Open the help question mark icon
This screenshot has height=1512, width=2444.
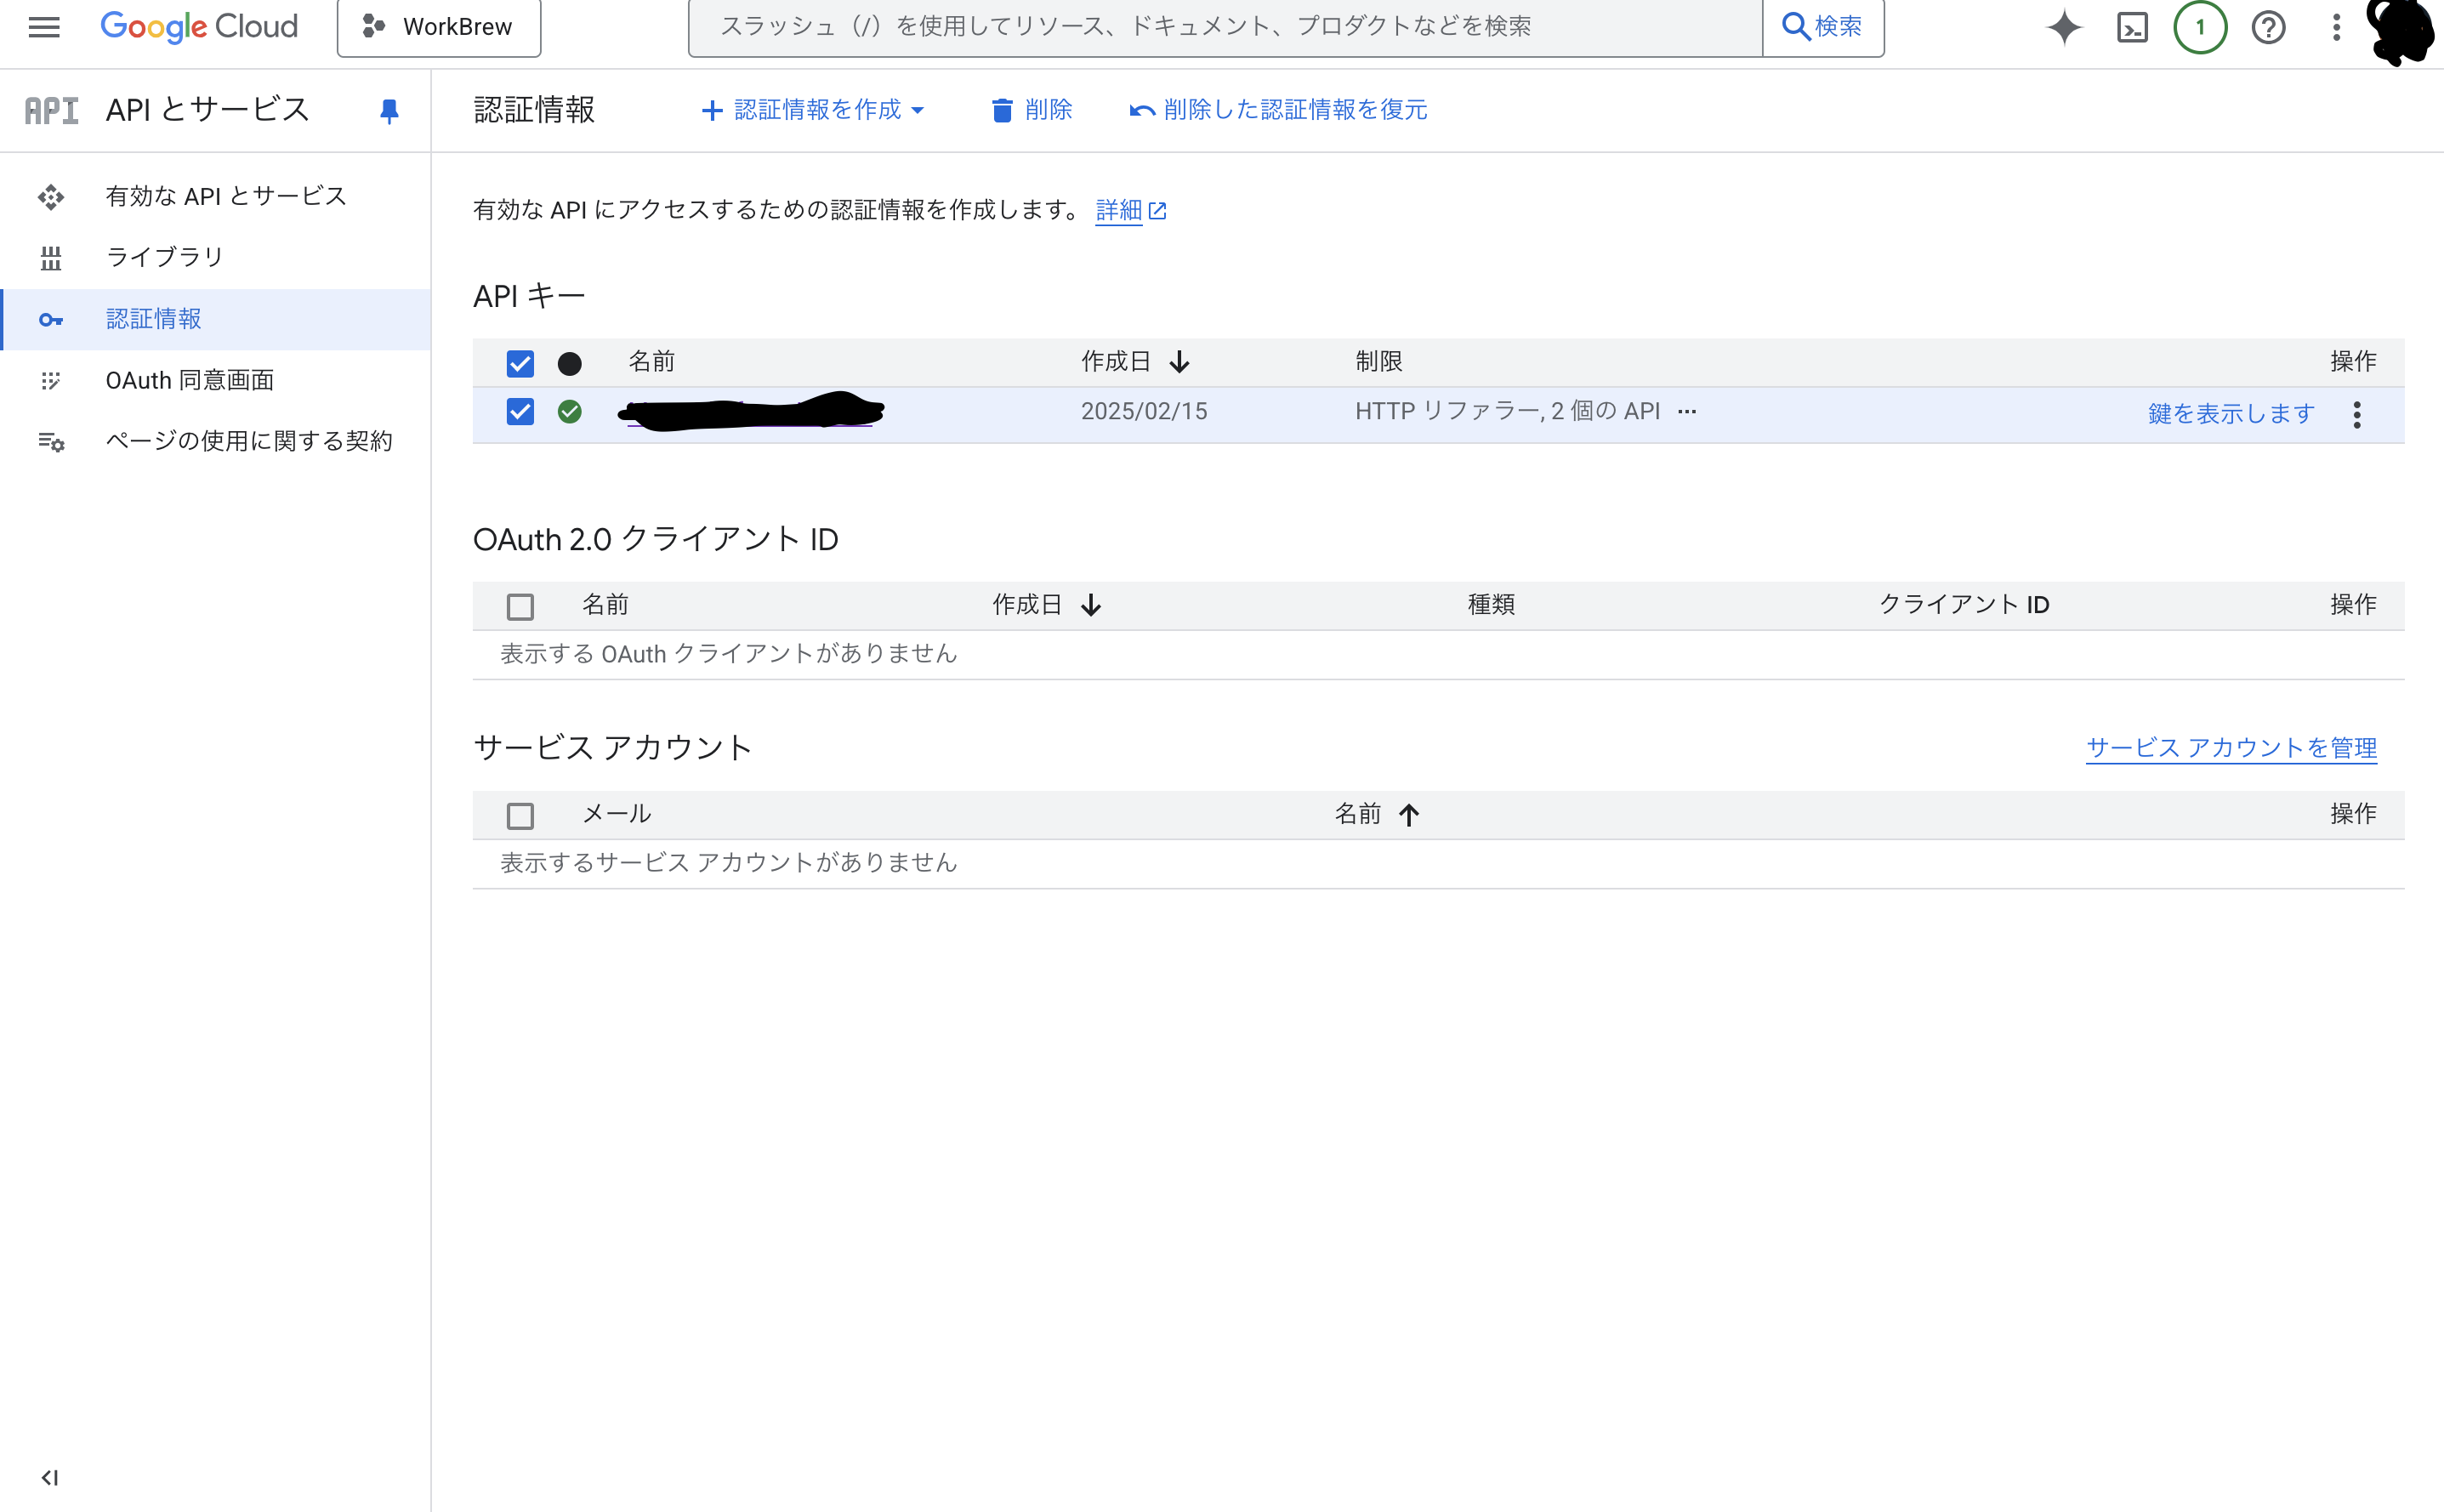(2268, 27)
